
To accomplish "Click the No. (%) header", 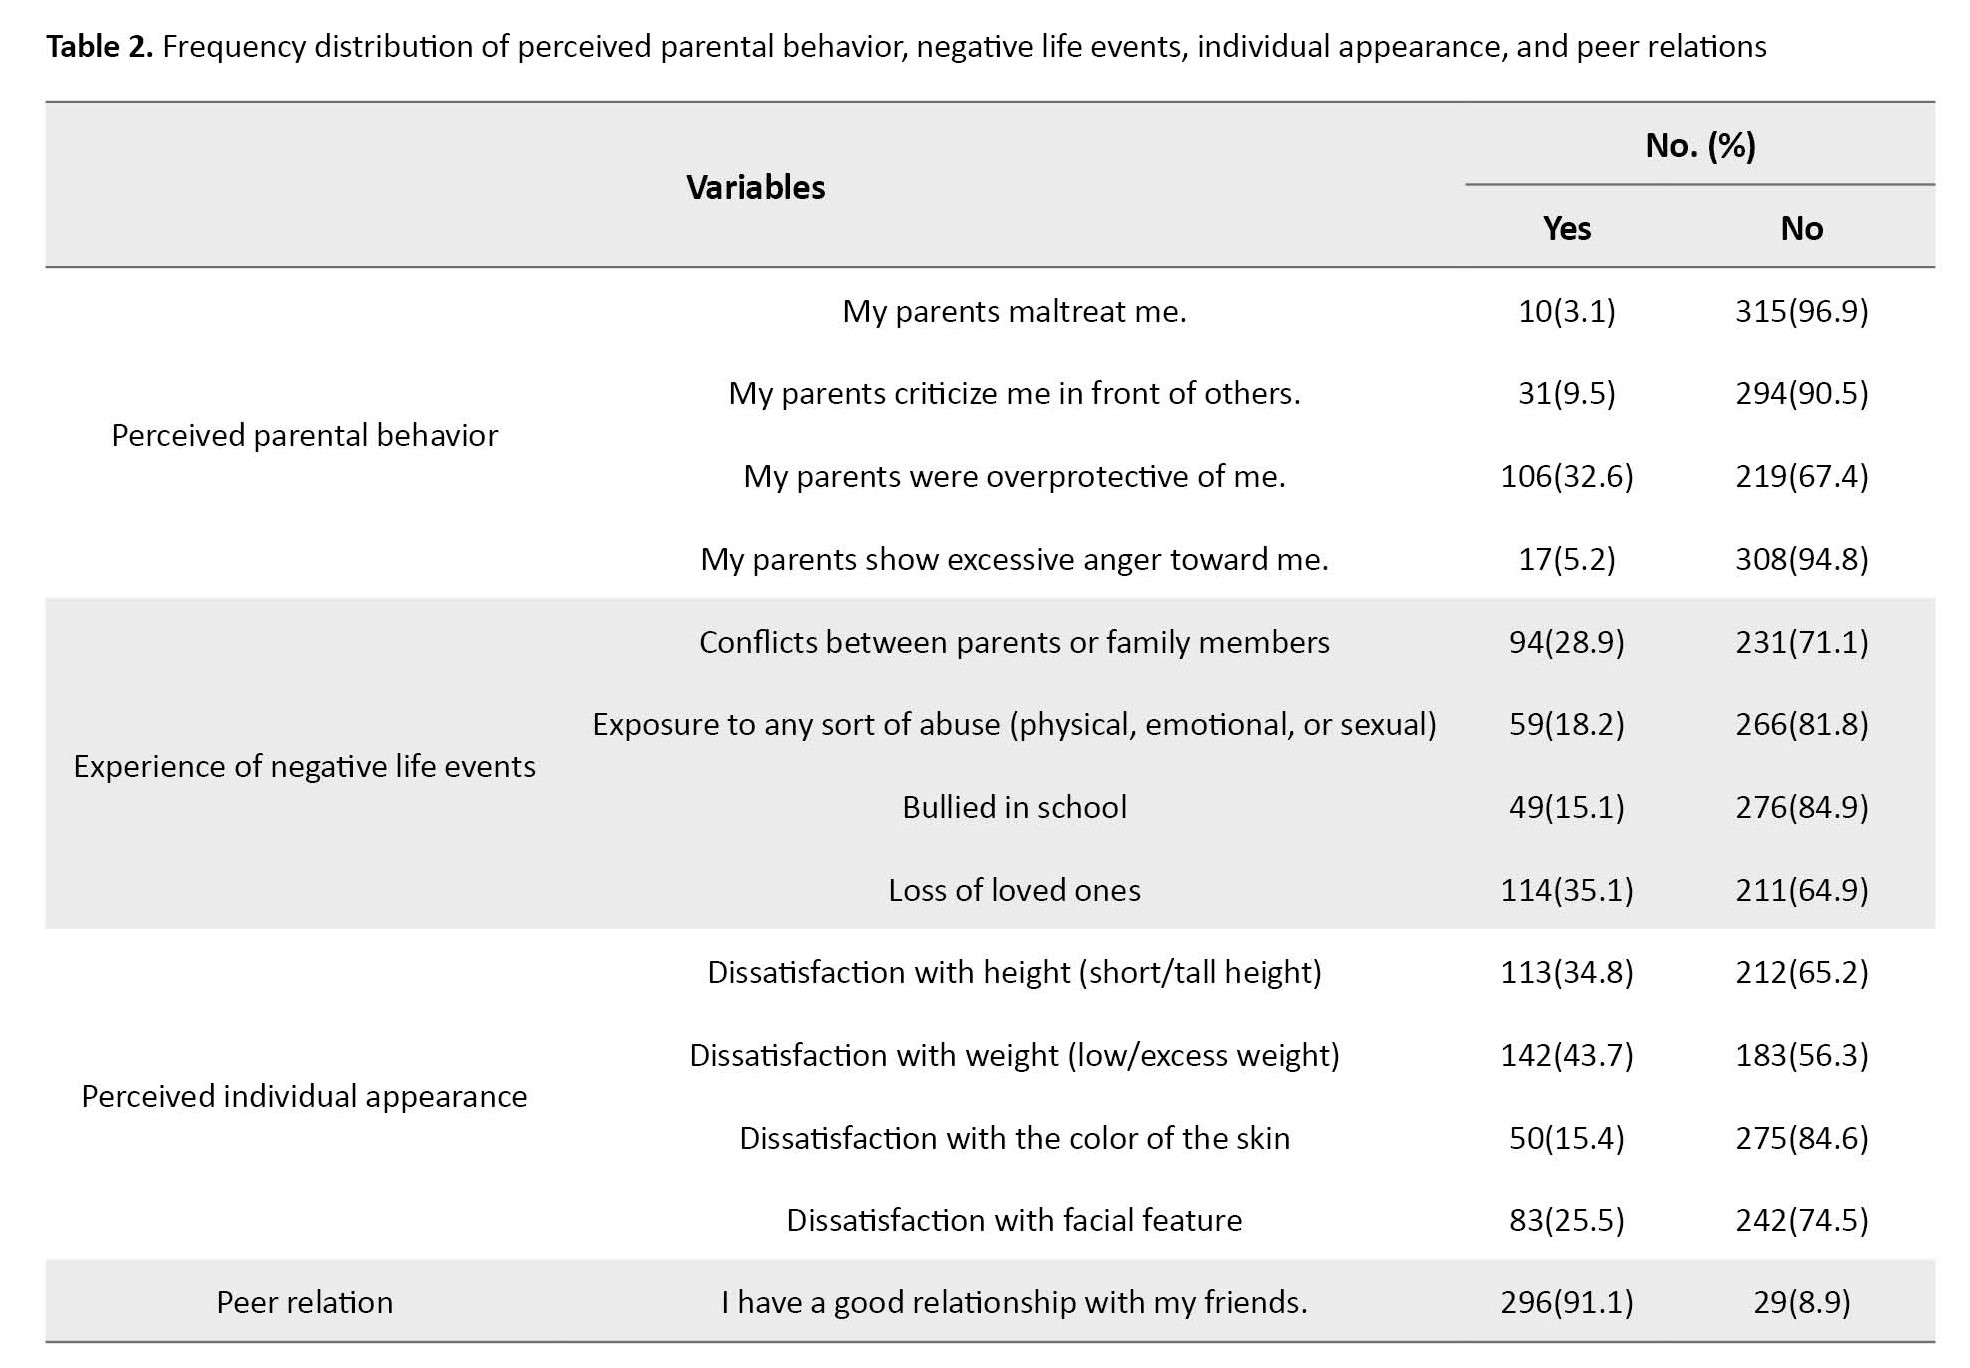I will (1700, 146).
